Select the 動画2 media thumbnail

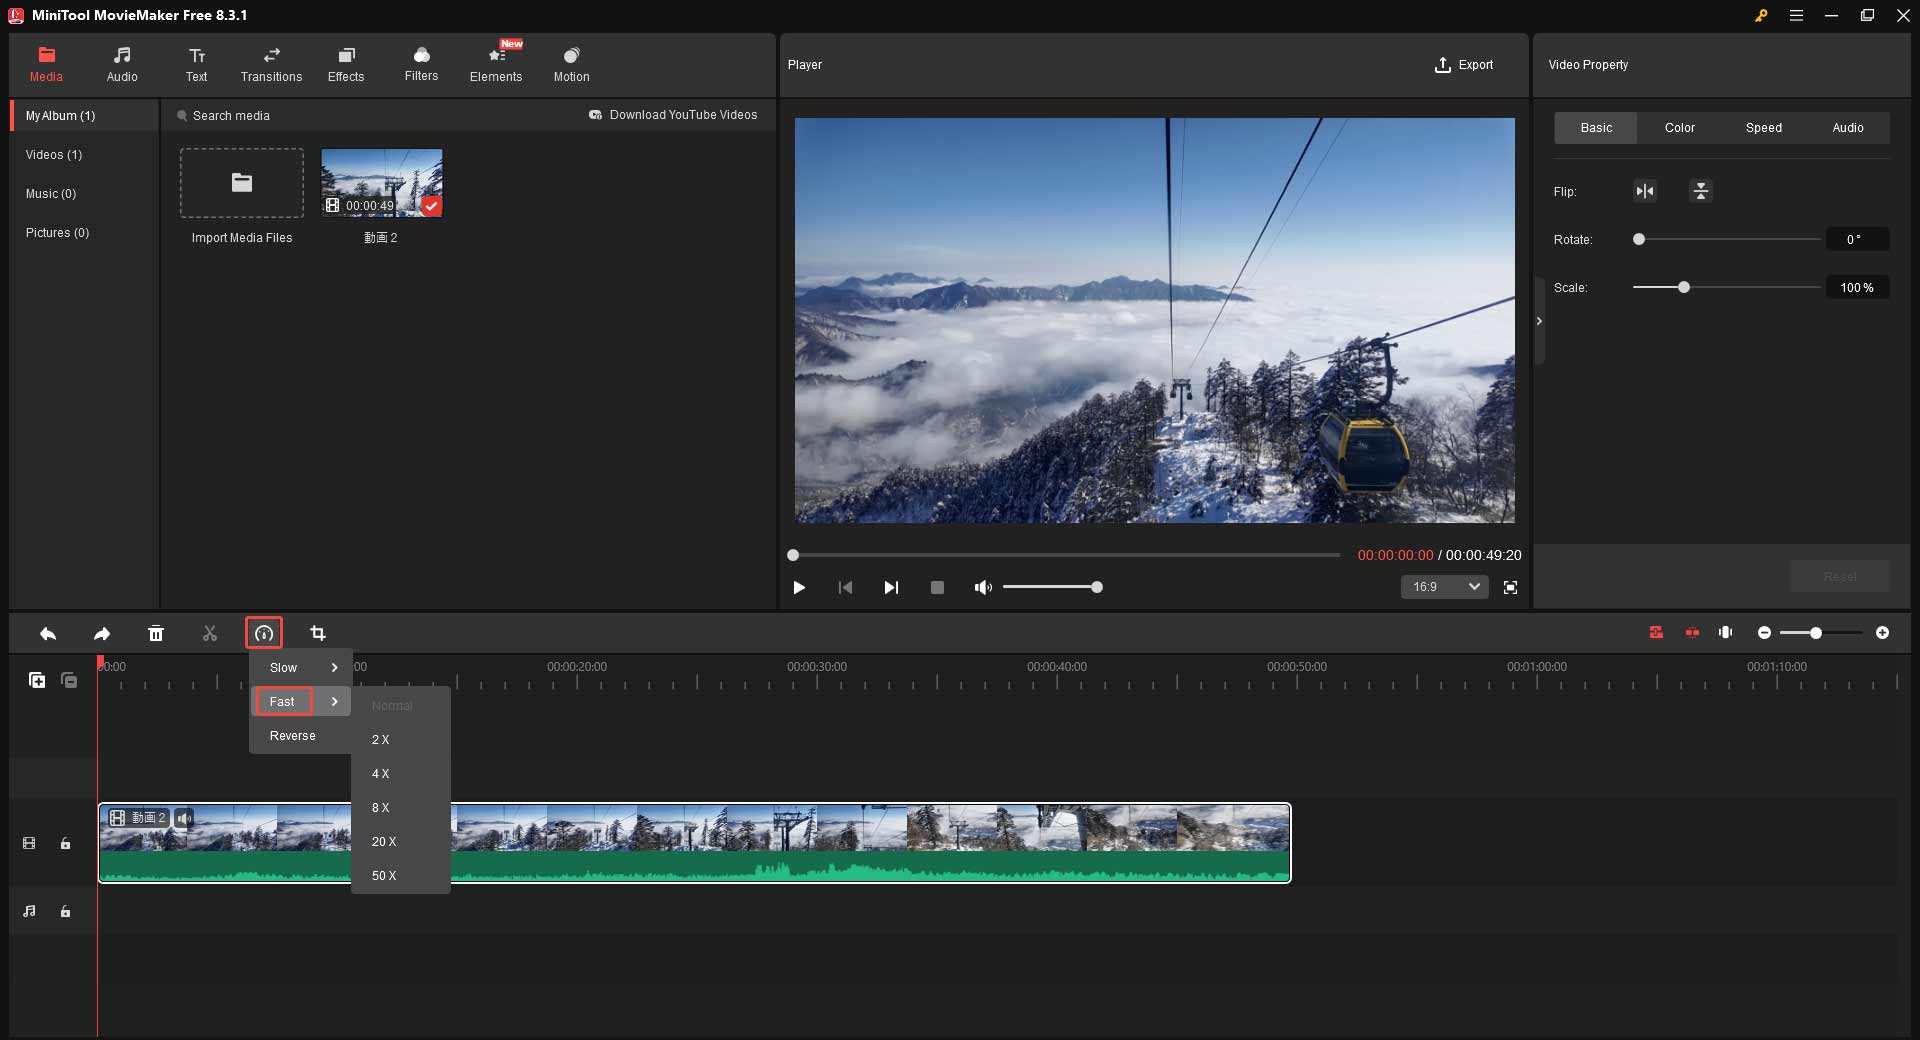click(381, 183)
